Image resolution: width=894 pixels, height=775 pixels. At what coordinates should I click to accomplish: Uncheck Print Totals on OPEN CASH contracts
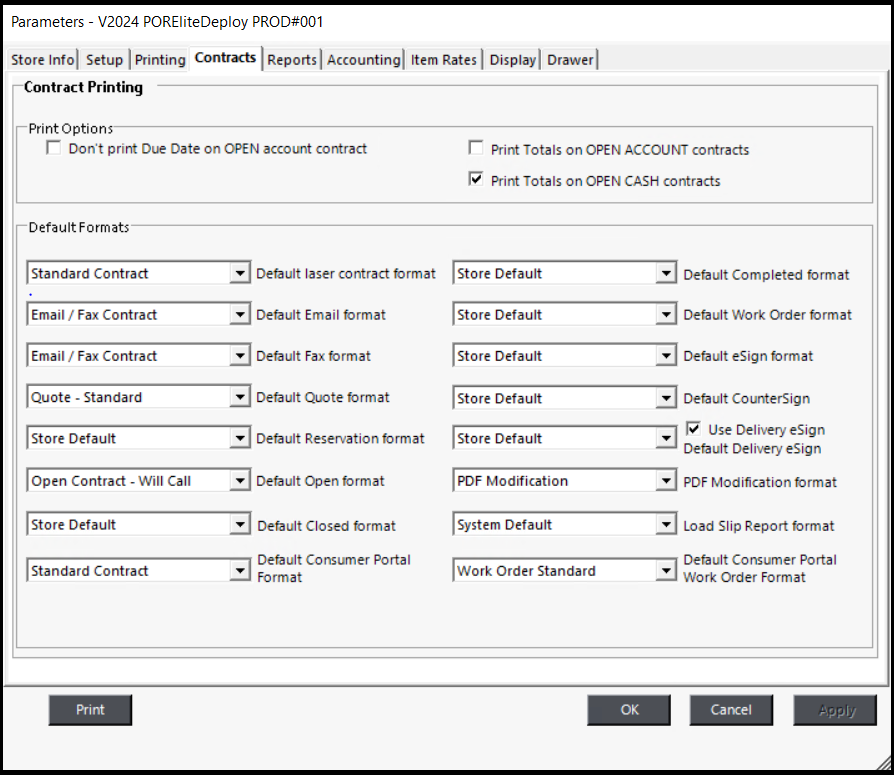click(476, 181)
